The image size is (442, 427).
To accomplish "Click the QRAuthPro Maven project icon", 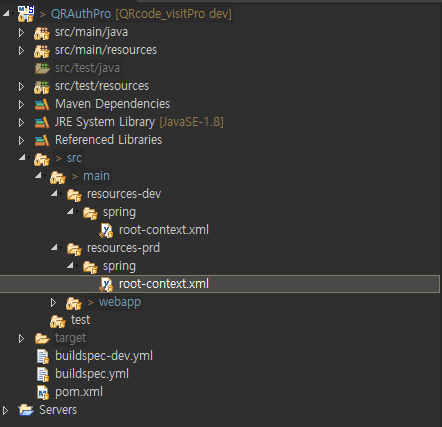I will 26,14.
